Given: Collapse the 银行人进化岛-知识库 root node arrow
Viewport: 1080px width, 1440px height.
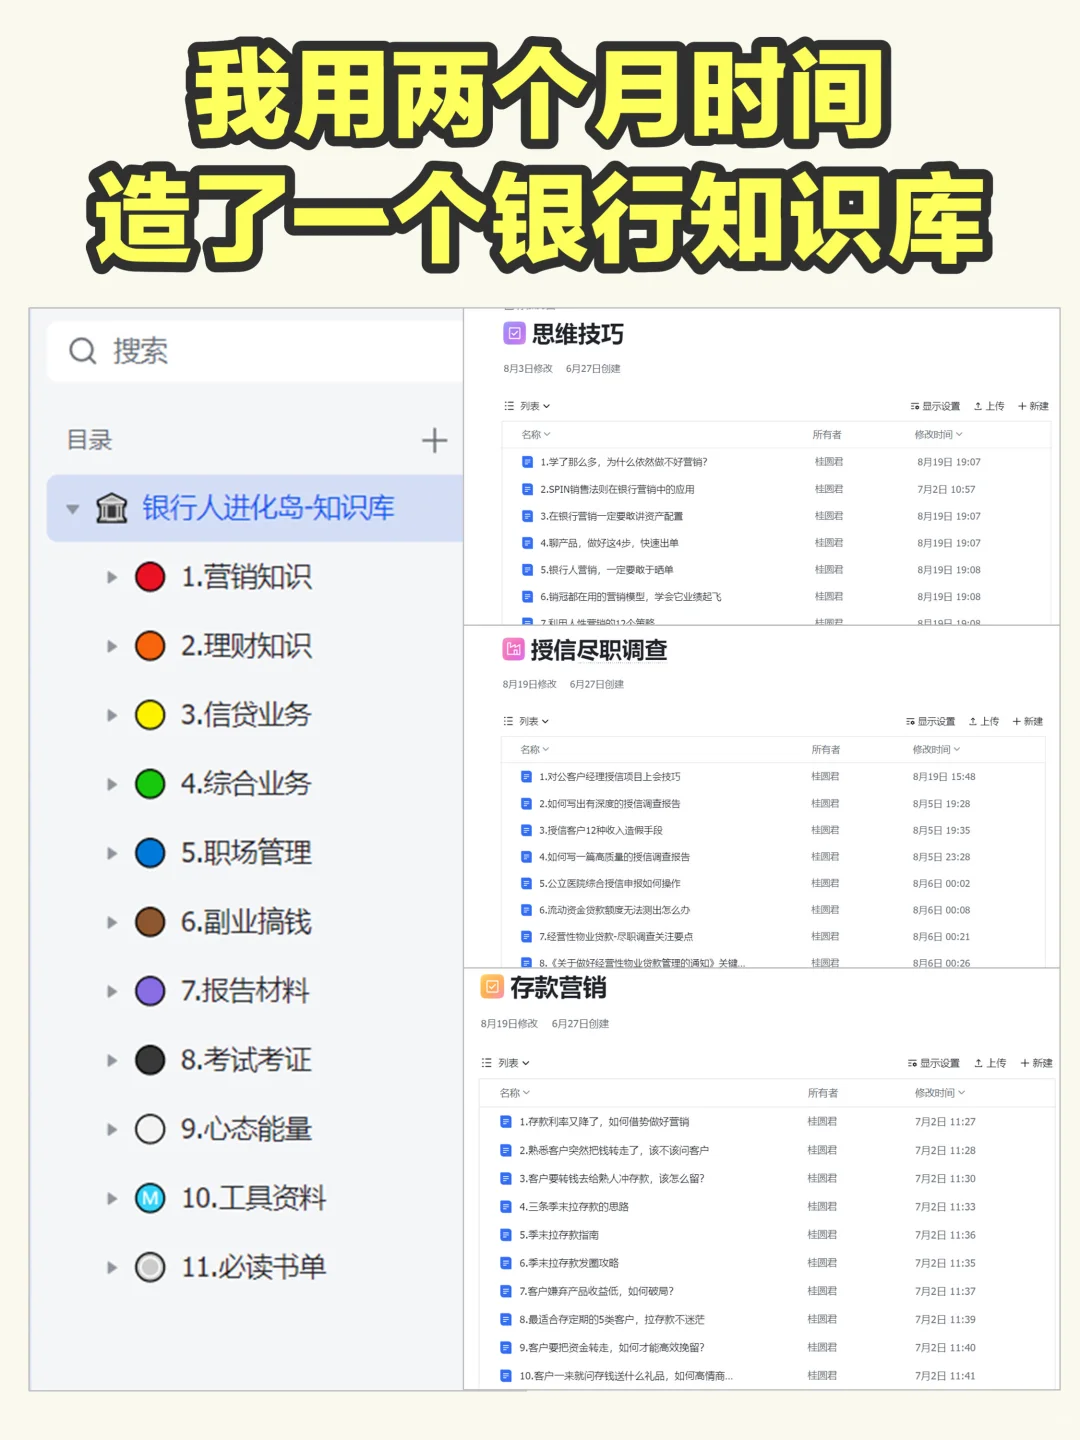Looking at the screenshot, I should [x=72, y=509].
